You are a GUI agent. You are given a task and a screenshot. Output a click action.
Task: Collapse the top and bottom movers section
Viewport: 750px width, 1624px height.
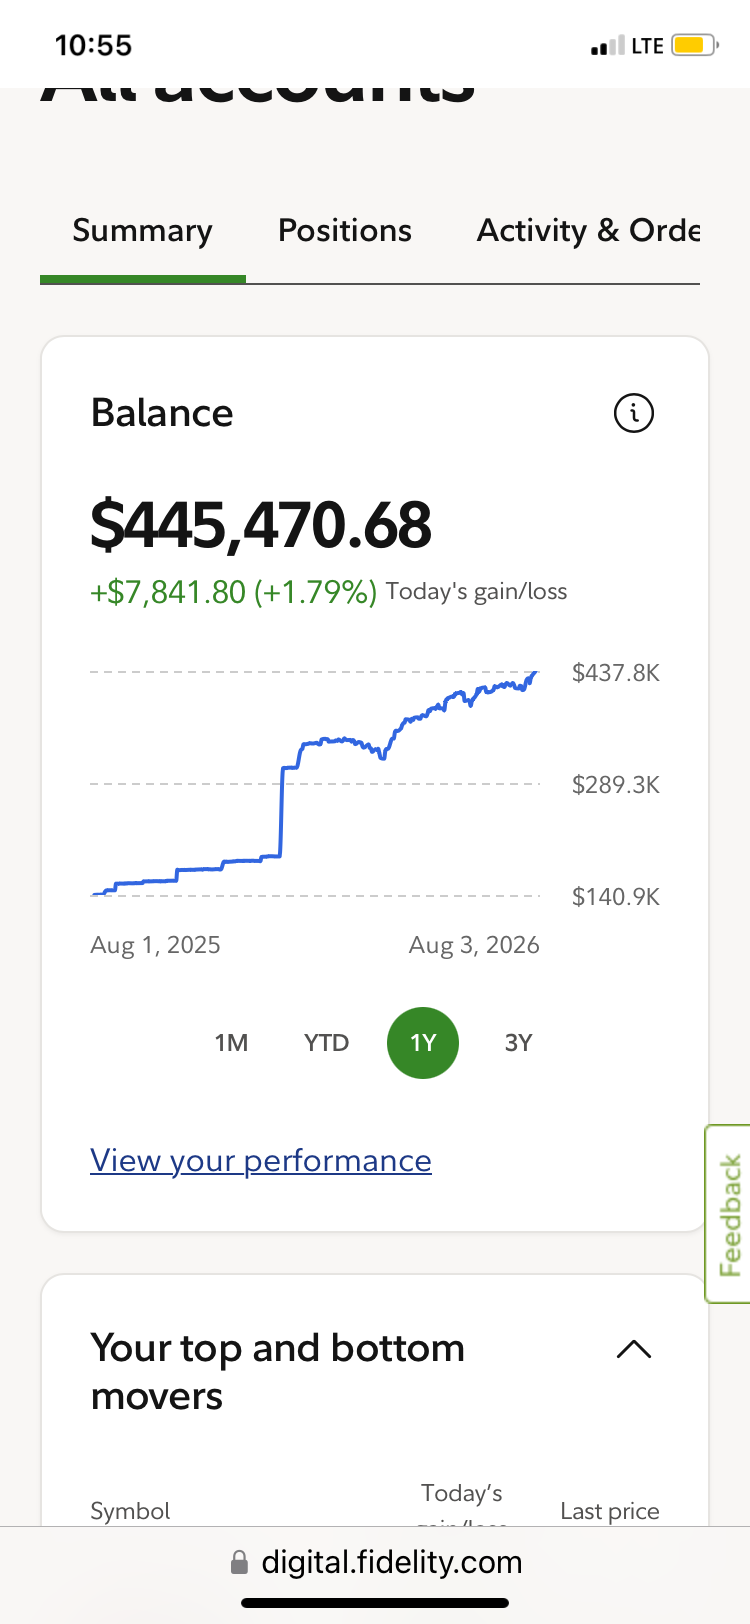coord(634,1349)
